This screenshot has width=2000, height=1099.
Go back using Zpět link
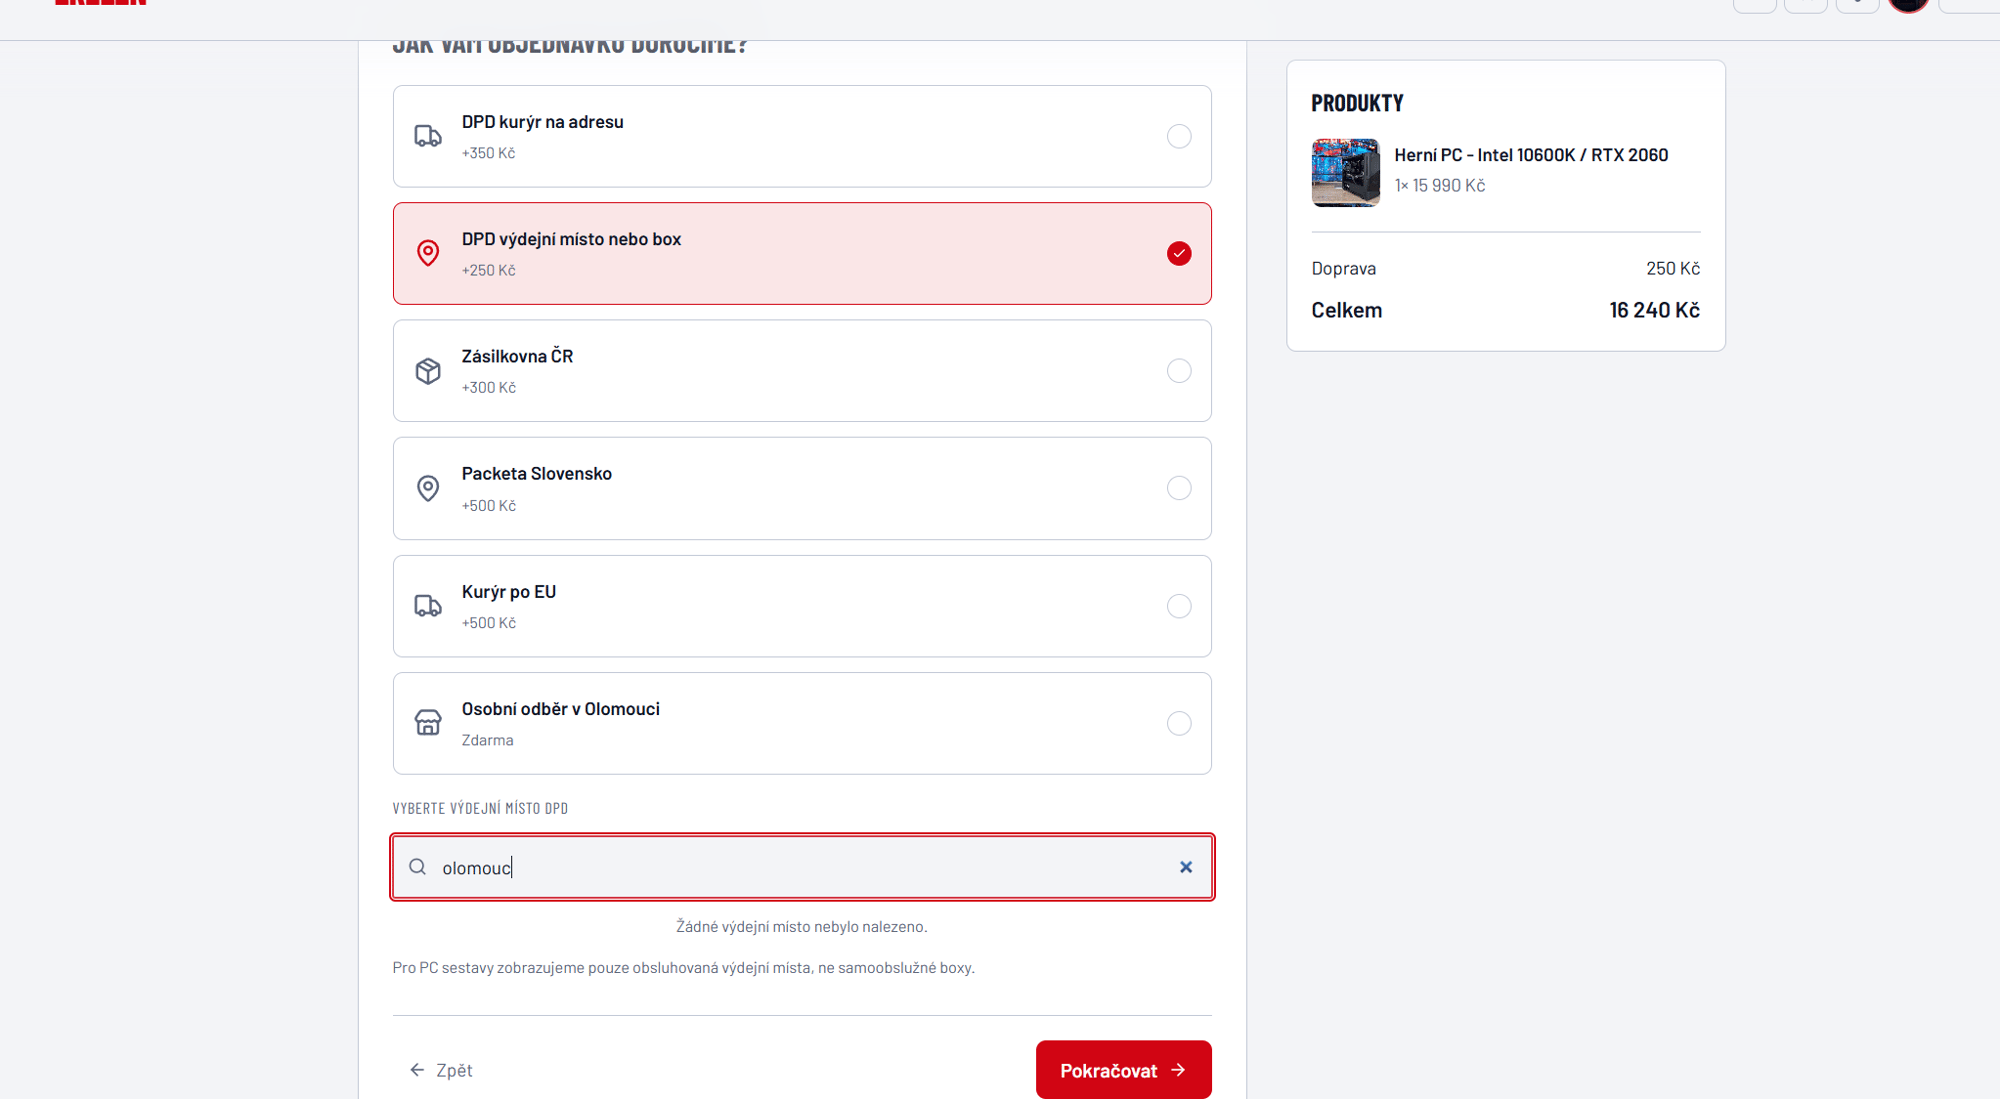[x=441, y=1070]
